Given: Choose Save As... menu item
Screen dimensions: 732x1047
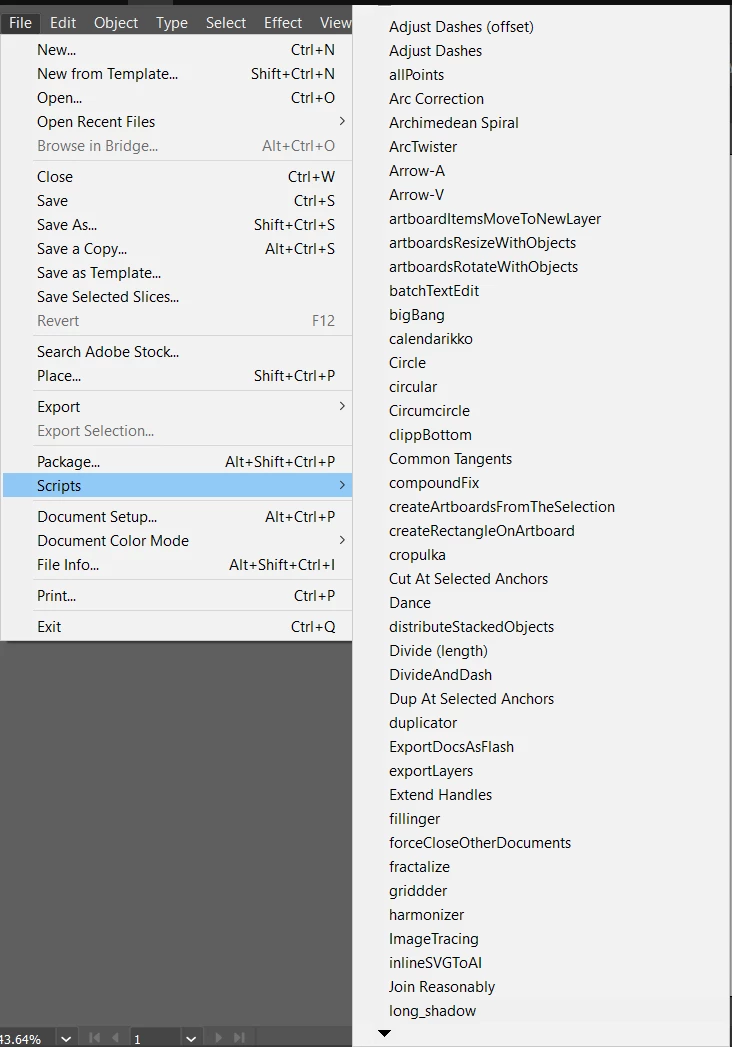Looking at the screenshot, I should (177, 225).
